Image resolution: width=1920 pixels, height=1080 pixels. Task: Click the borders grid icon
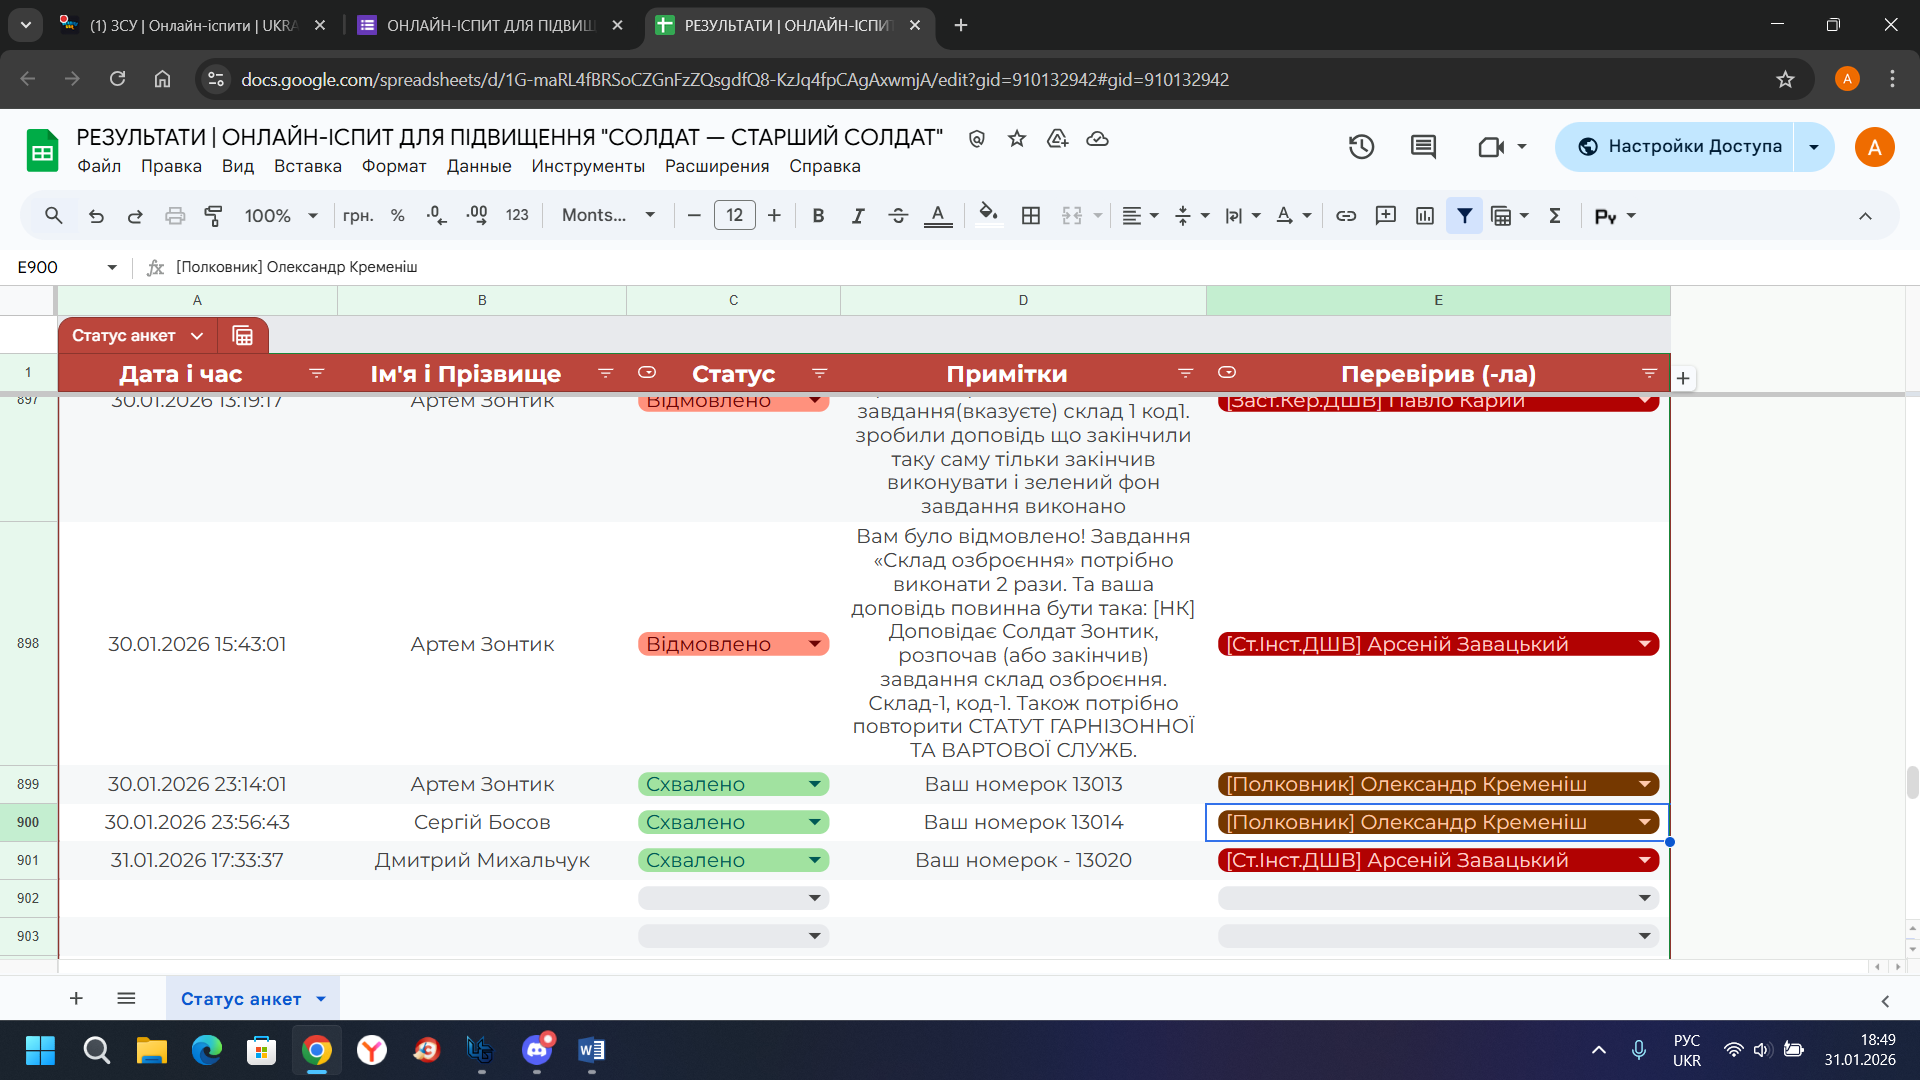1031,215
